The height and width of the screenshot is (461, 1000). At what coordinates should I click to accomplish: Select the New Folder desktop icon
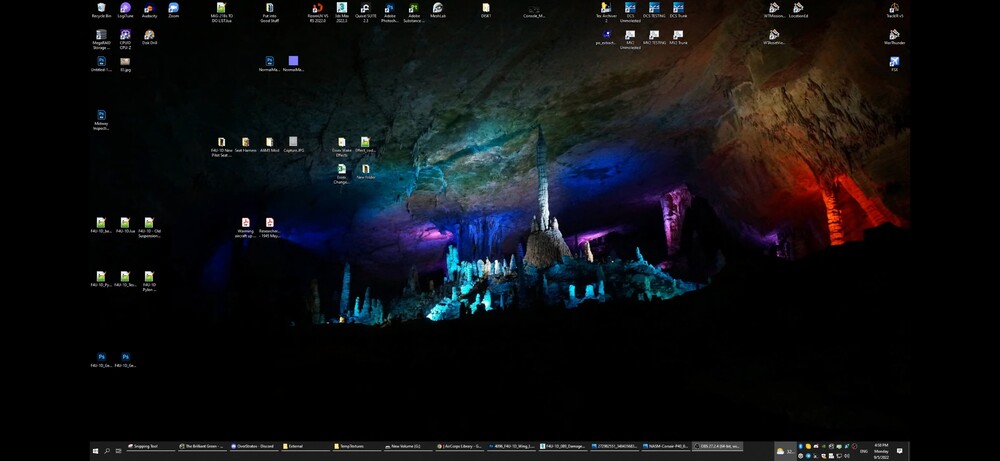[365, 172]
